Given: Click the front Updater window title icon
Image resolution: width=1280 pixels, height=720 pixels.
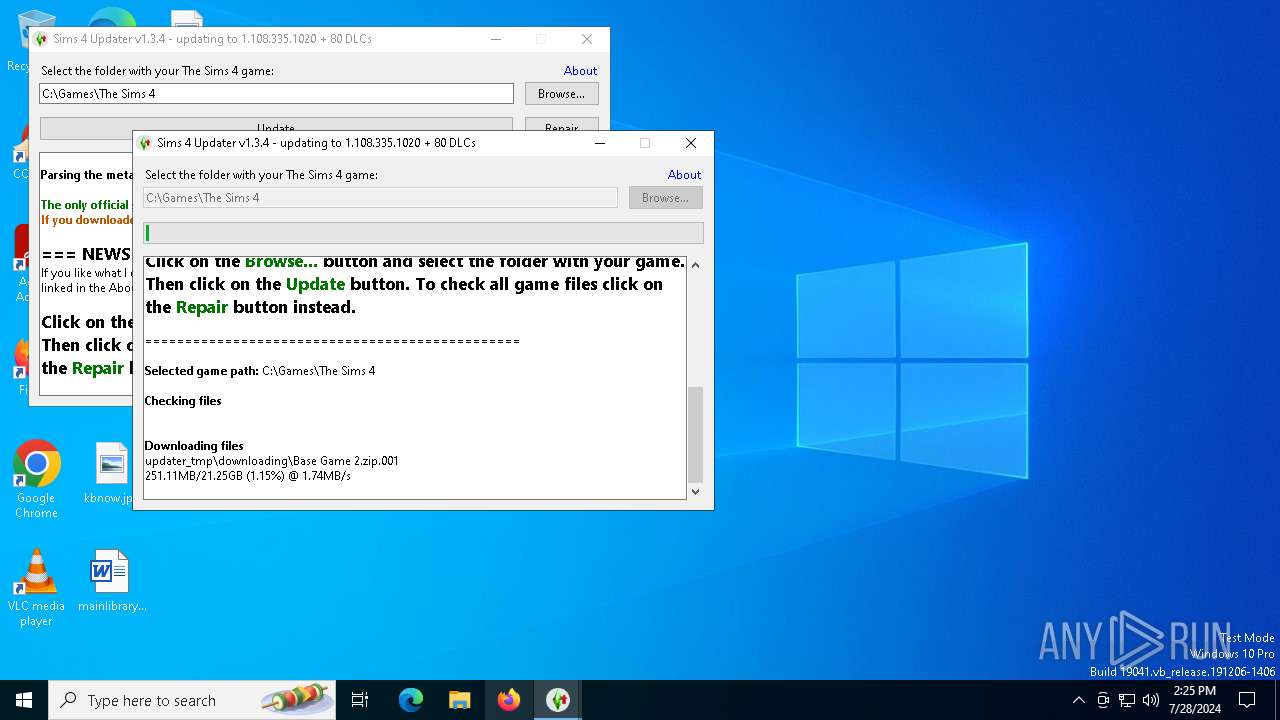Looking at the screenshot, I should coord(145,143).
